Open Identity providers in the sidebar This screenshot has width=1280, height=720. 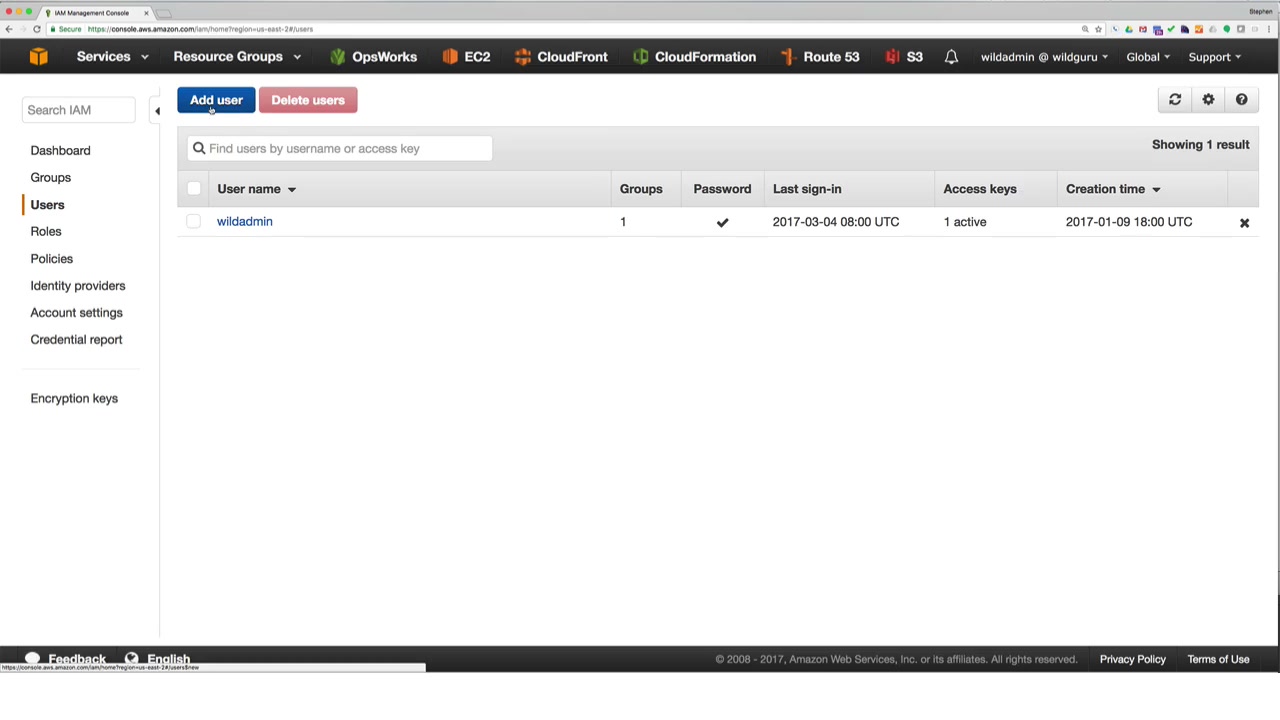[78, 286]
